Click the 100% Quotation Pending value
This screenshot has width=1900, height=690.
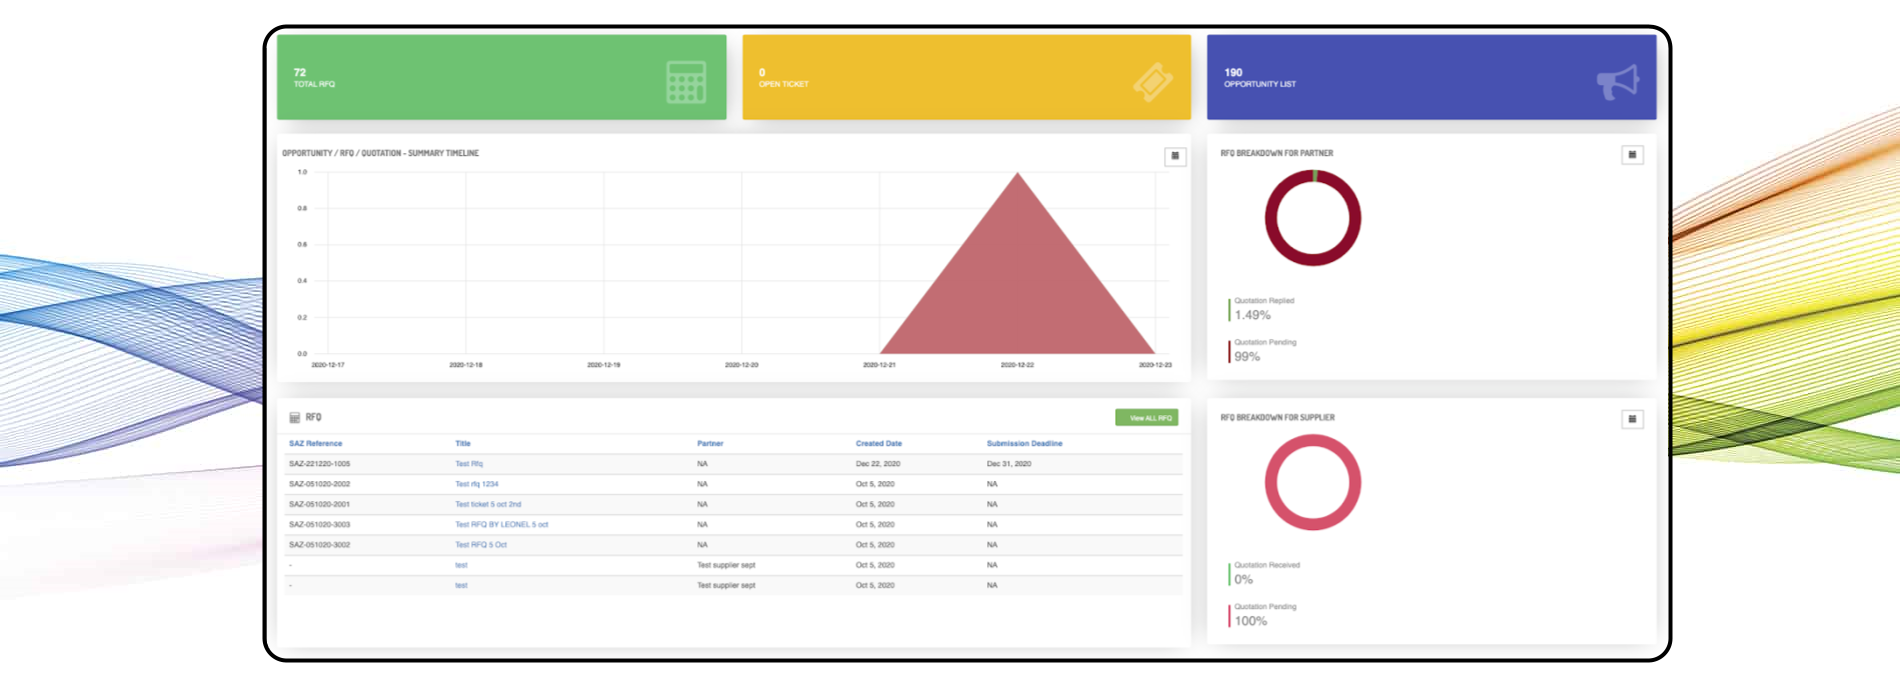pos(1250,621)
